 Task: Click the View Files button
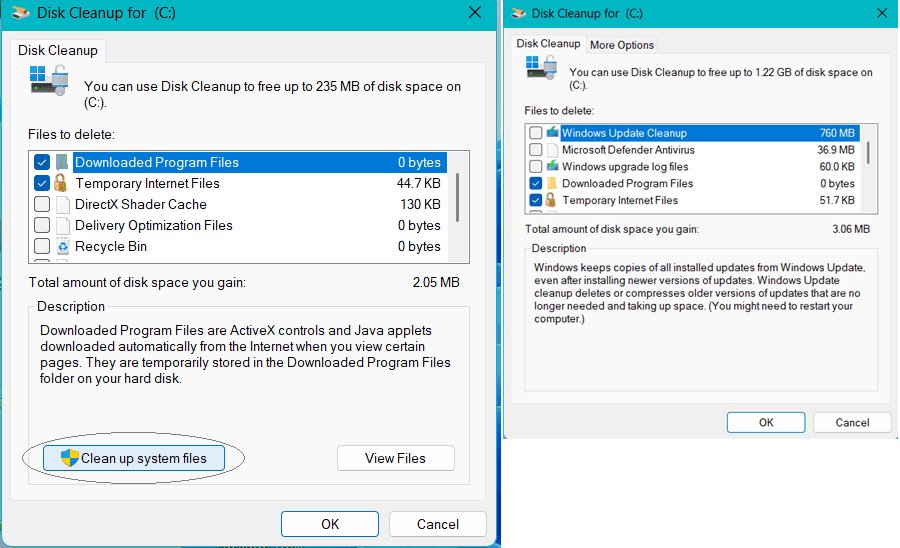(395, 458)
